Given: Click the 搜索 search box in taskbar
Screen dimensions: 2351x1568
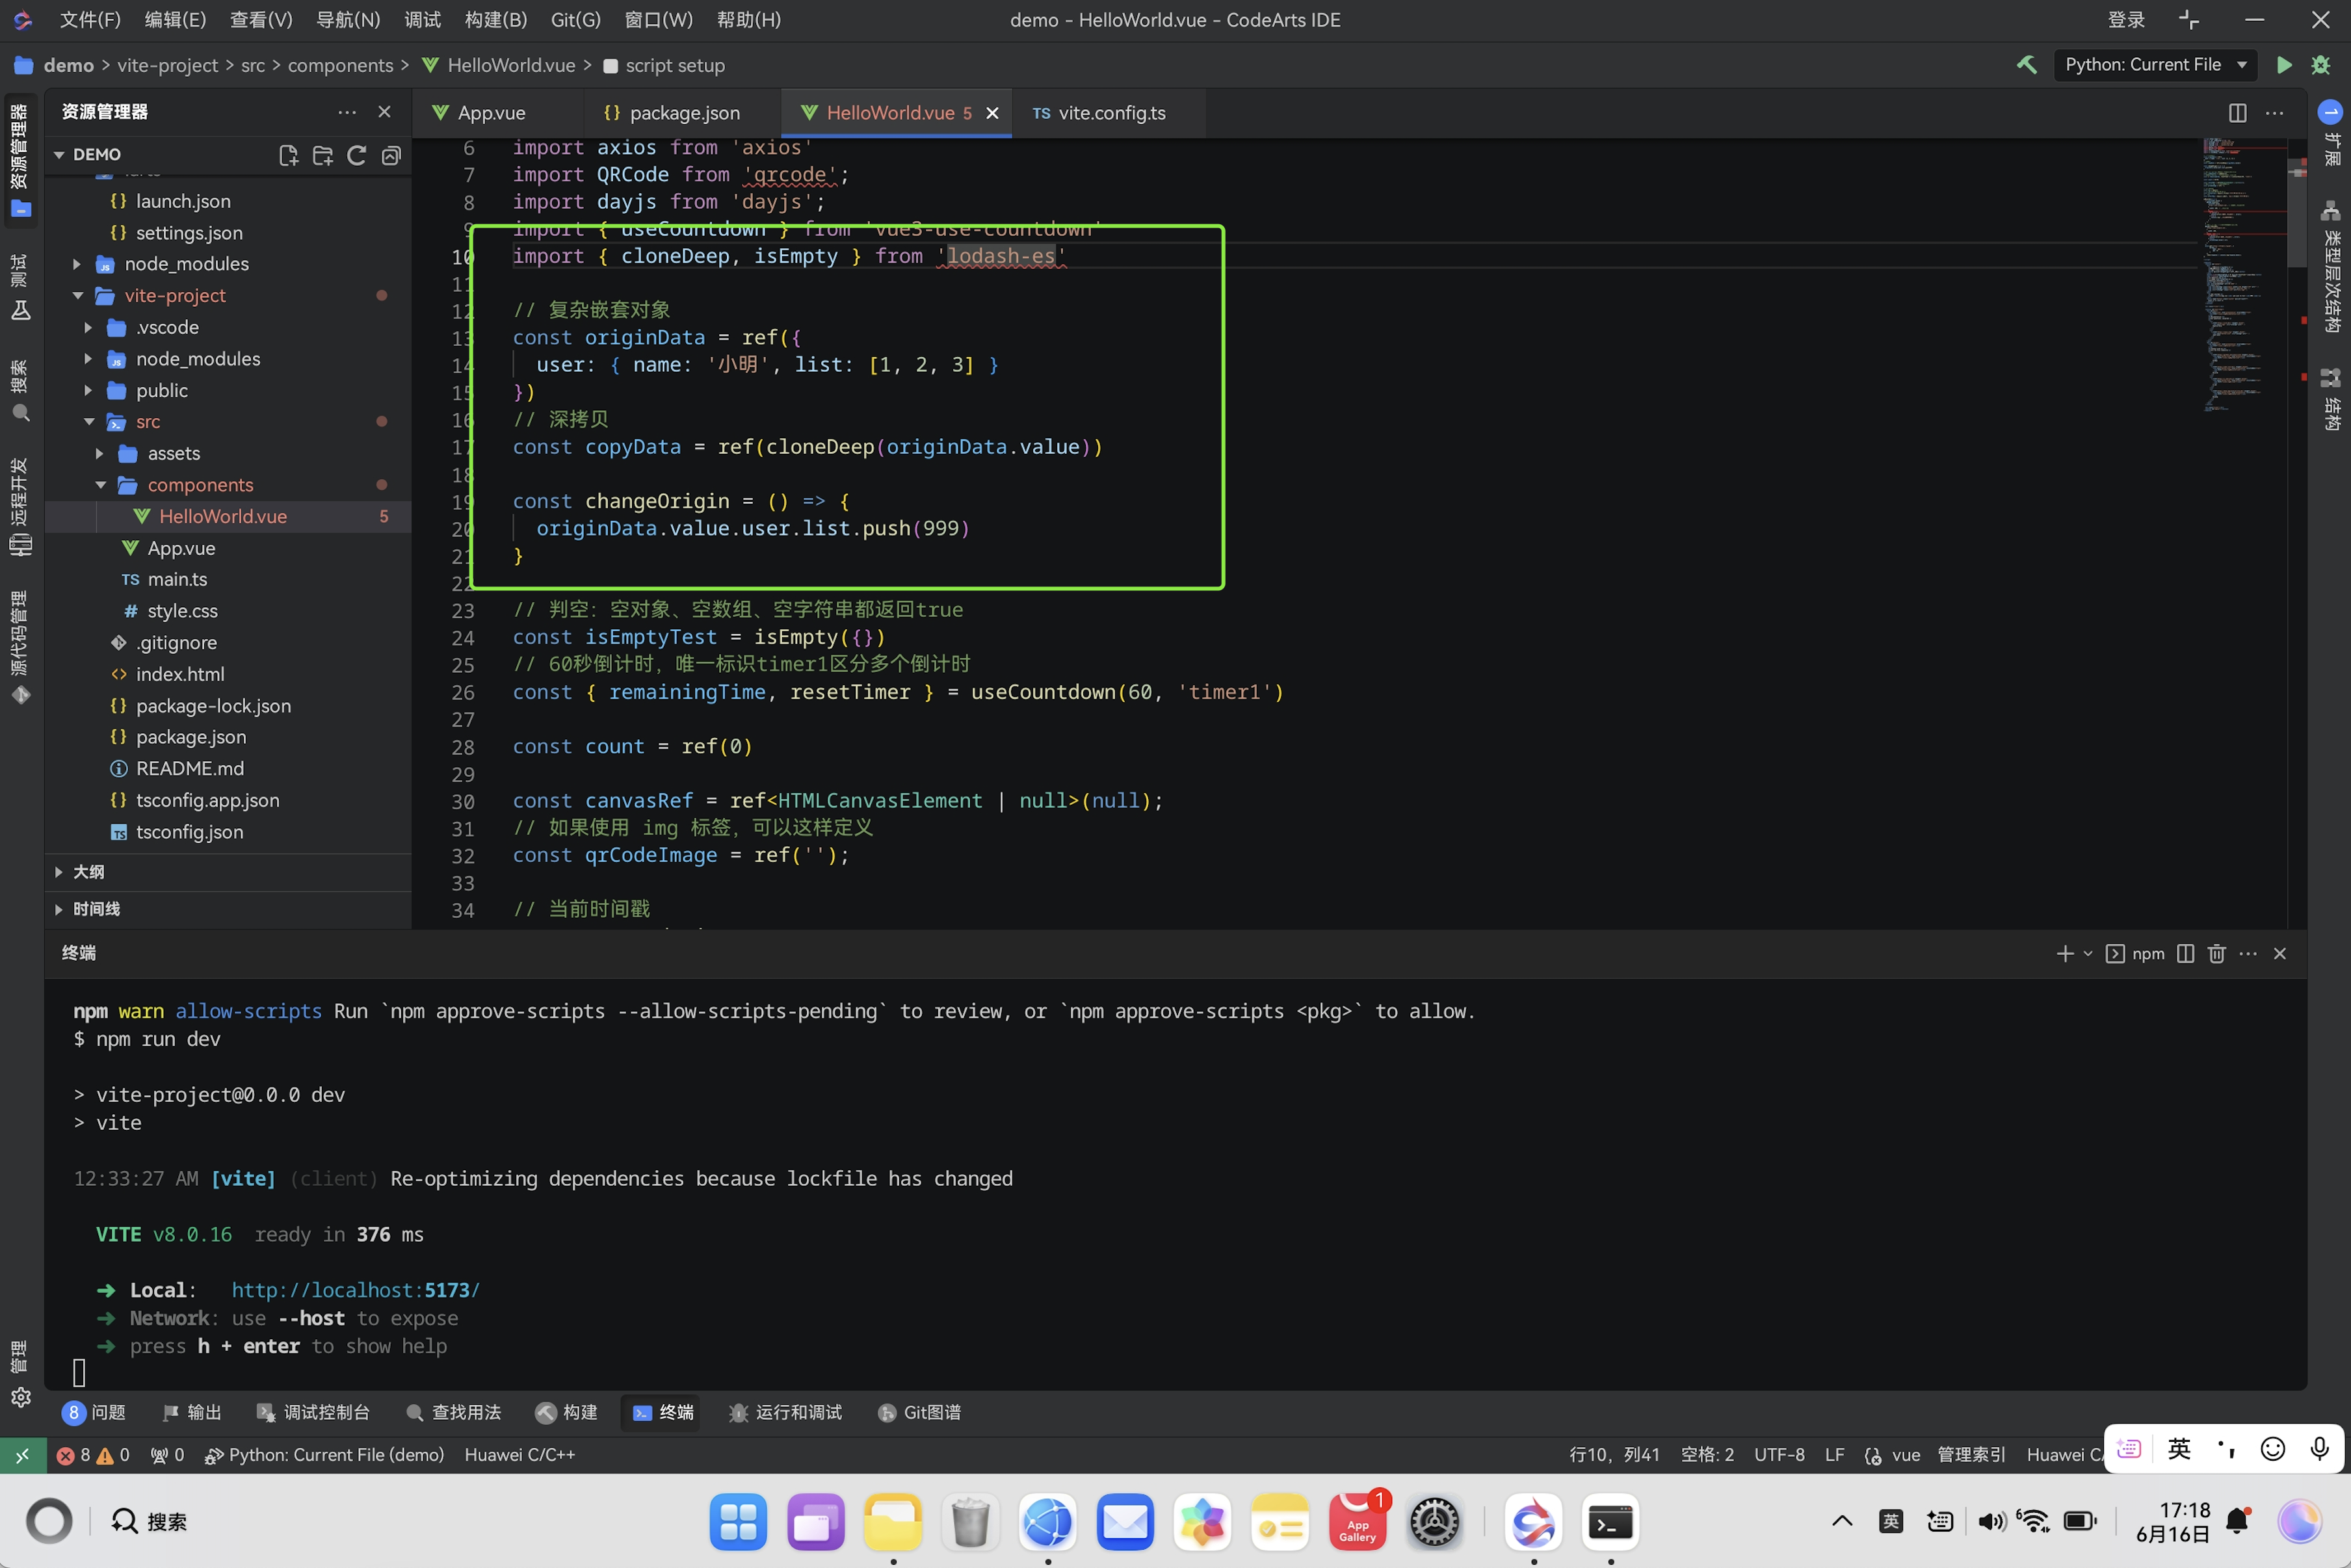Looking at the screenshot, I should tap(150, 1522).
